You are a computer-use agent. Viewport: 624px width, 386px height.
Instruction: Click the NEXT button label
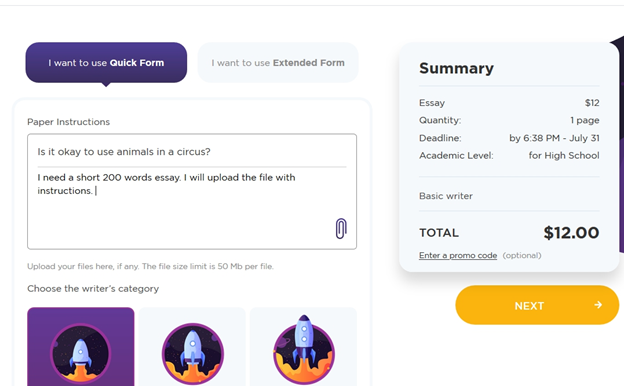(529, 306)
